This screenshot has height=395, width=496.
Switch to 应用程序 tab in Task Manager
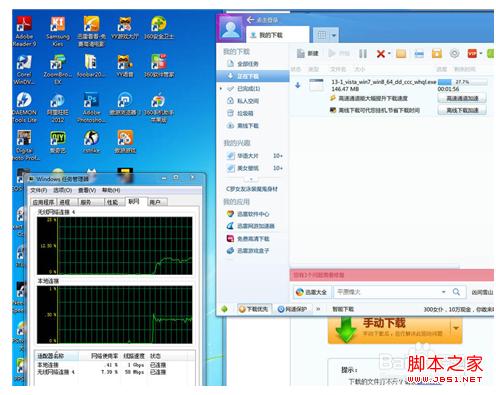pos(44,202)
